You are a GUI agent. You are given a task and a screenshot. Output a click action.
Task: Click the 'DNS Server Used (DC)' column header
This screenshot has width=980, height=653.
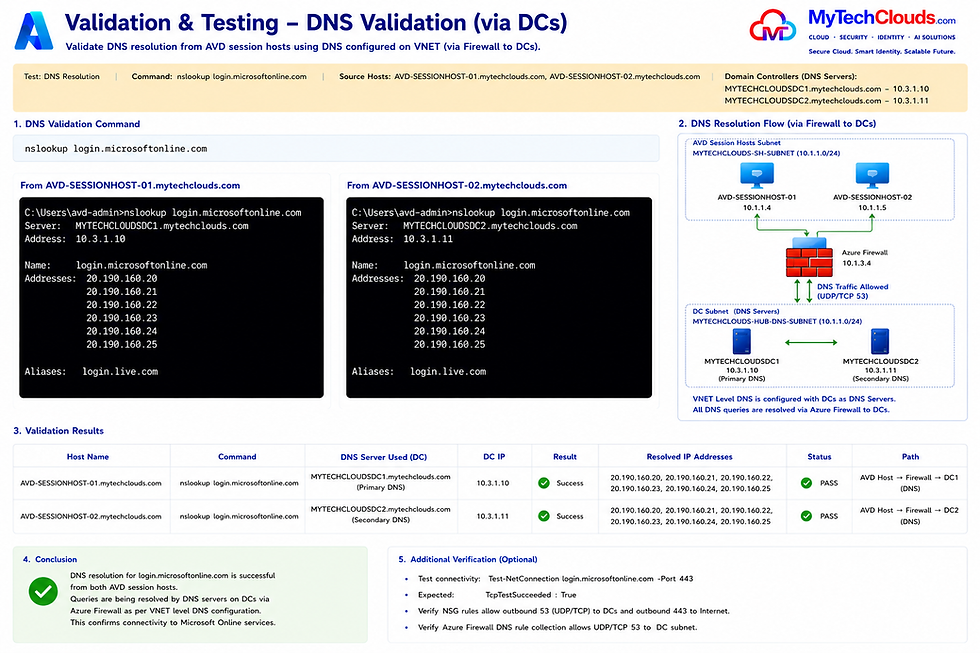384,457
